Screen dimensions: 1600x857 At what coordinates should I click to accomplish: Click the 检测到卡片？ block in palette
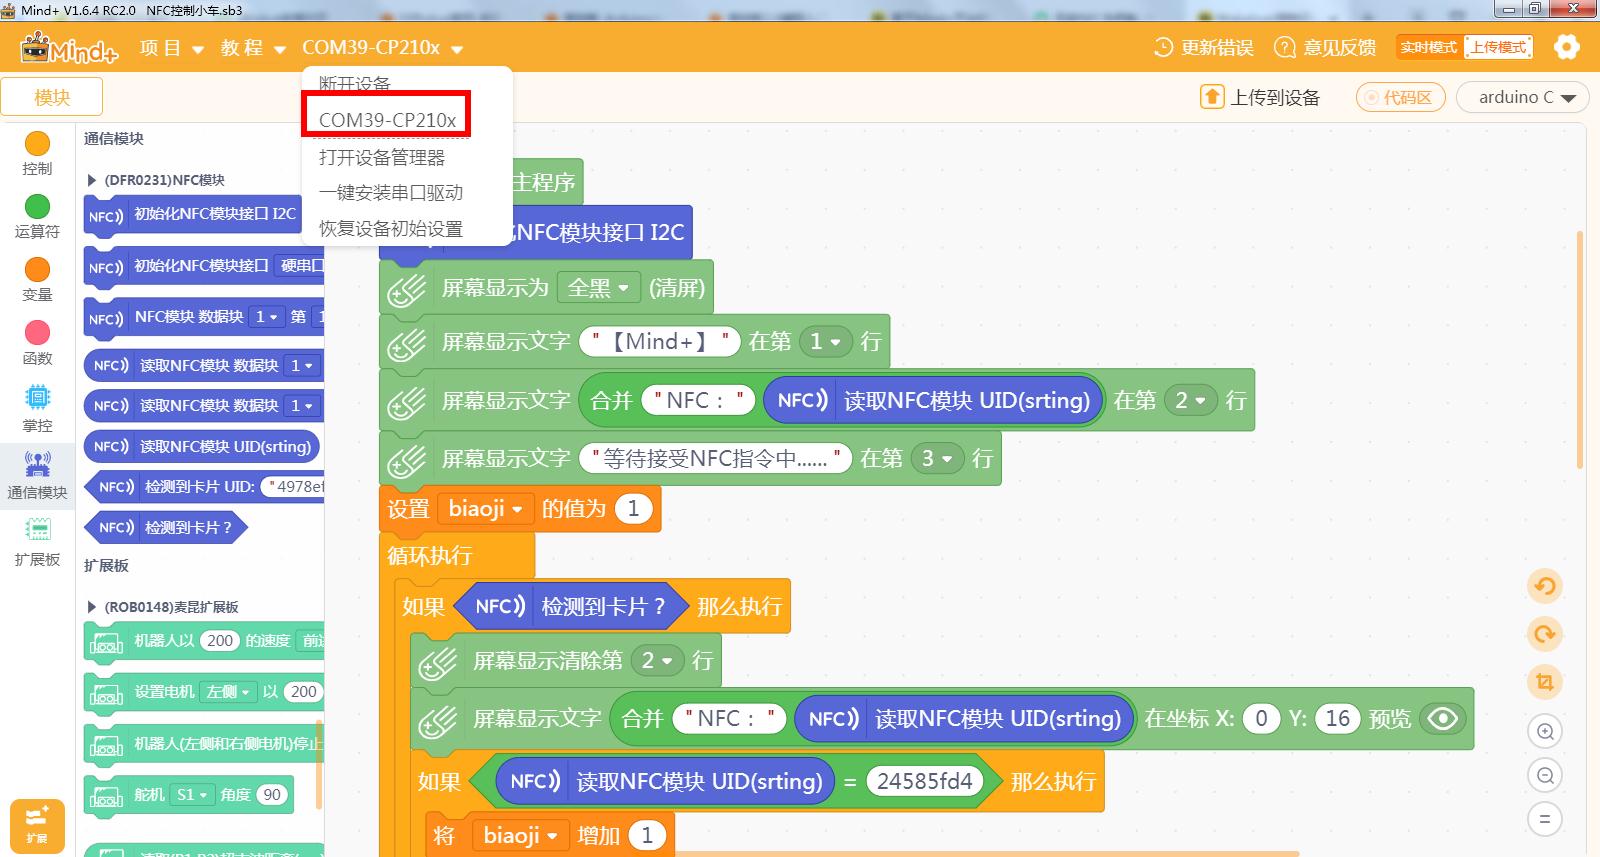(x=166, y=527)
